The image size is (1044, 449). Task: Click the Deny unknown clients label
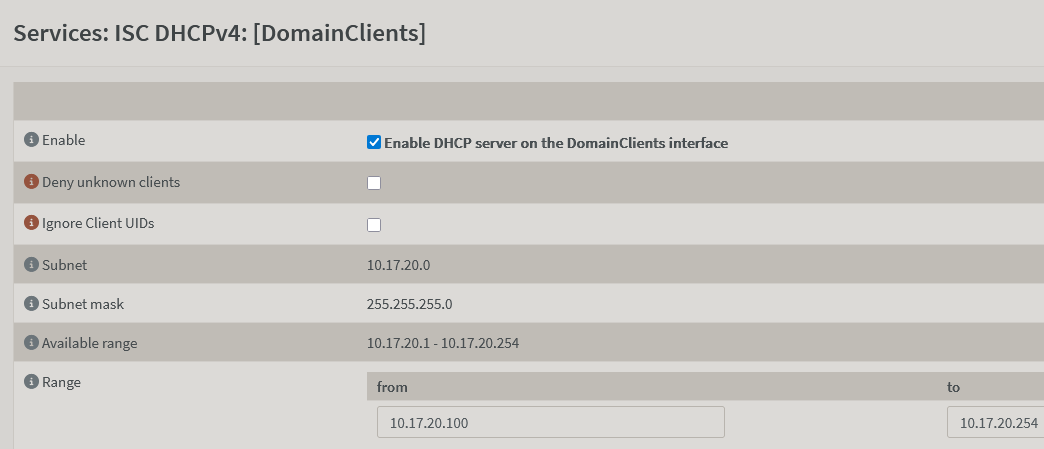[111, 182]
